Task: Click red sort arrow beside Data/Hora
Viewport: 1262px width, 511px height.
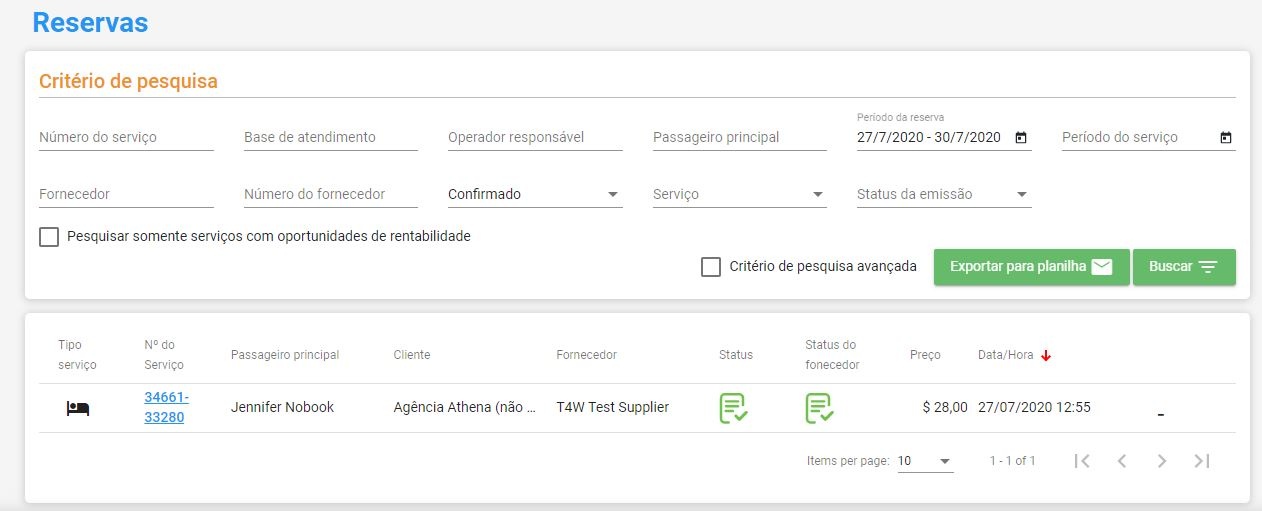Action: click(x=1046, y=355)
